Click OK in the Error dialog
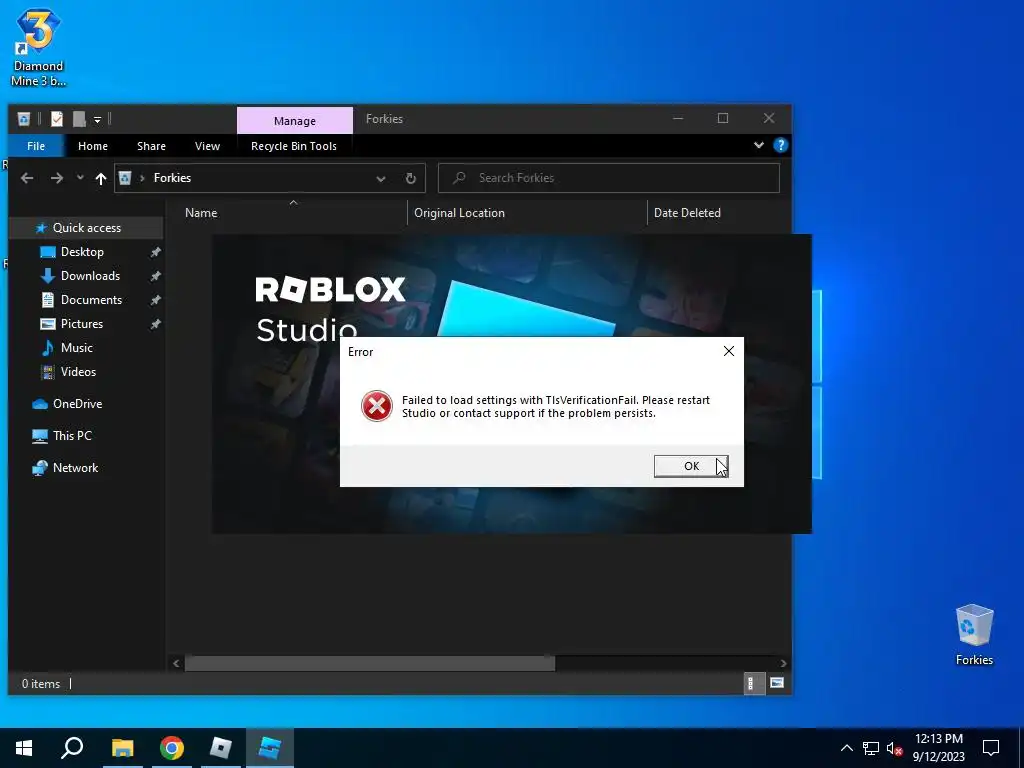This screenshot has height=768, width=1024. click(691, 466)
